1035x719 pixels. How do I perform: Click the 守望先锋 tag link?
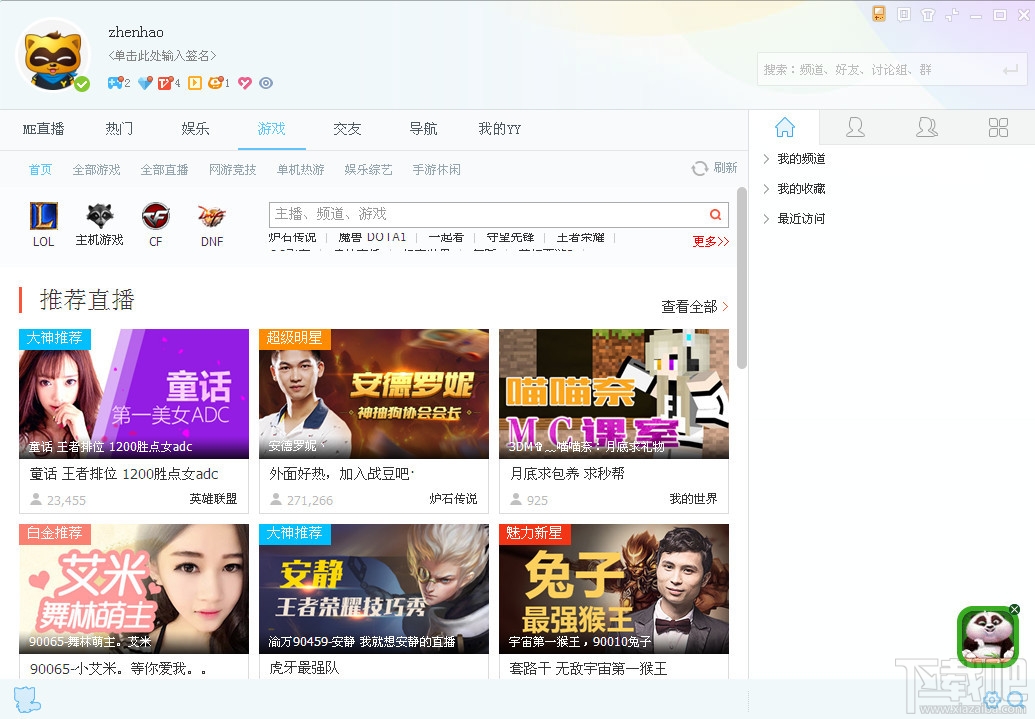coord(510,238)
